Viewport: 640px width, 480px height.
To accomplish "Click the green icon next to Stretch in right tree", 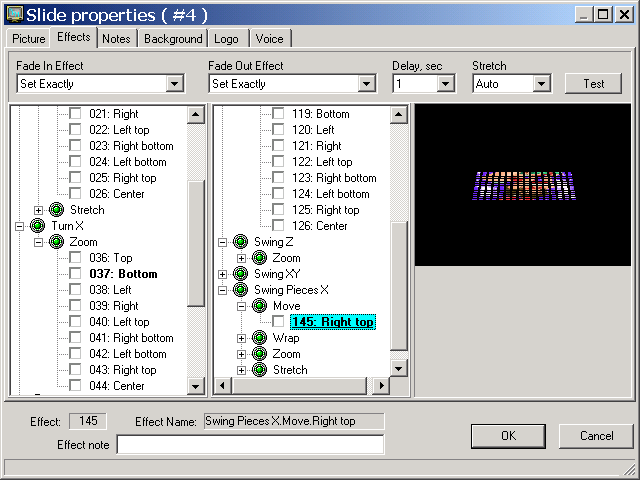I will (x=260, y=370).
